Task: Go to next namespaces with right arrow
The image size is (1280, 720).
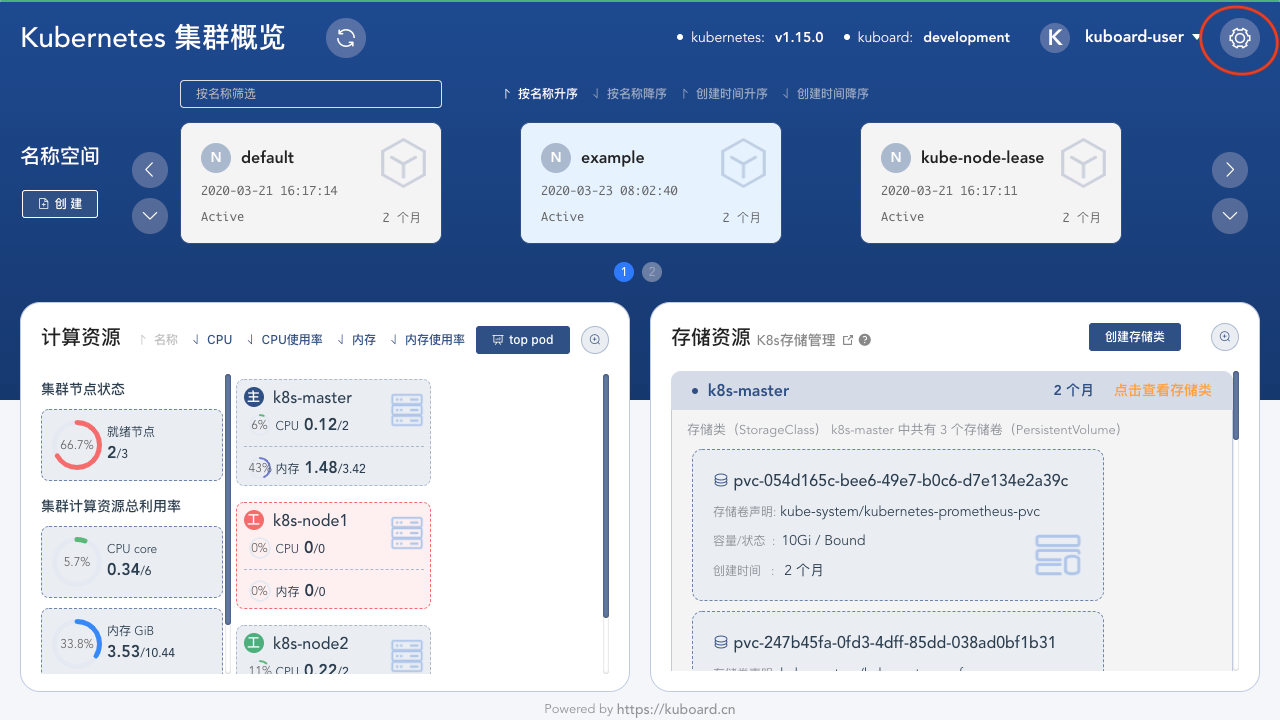Action: click(1230, 170)
